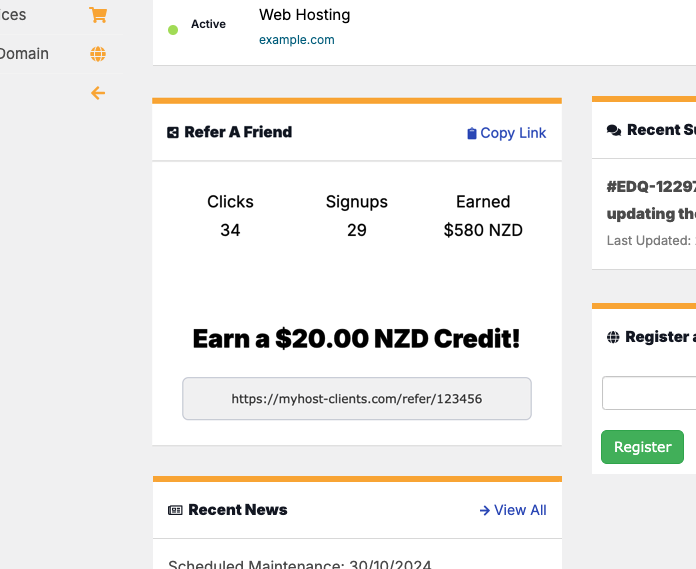
Task: Click the shopping cart icon in sidebar
Action: 97,15
